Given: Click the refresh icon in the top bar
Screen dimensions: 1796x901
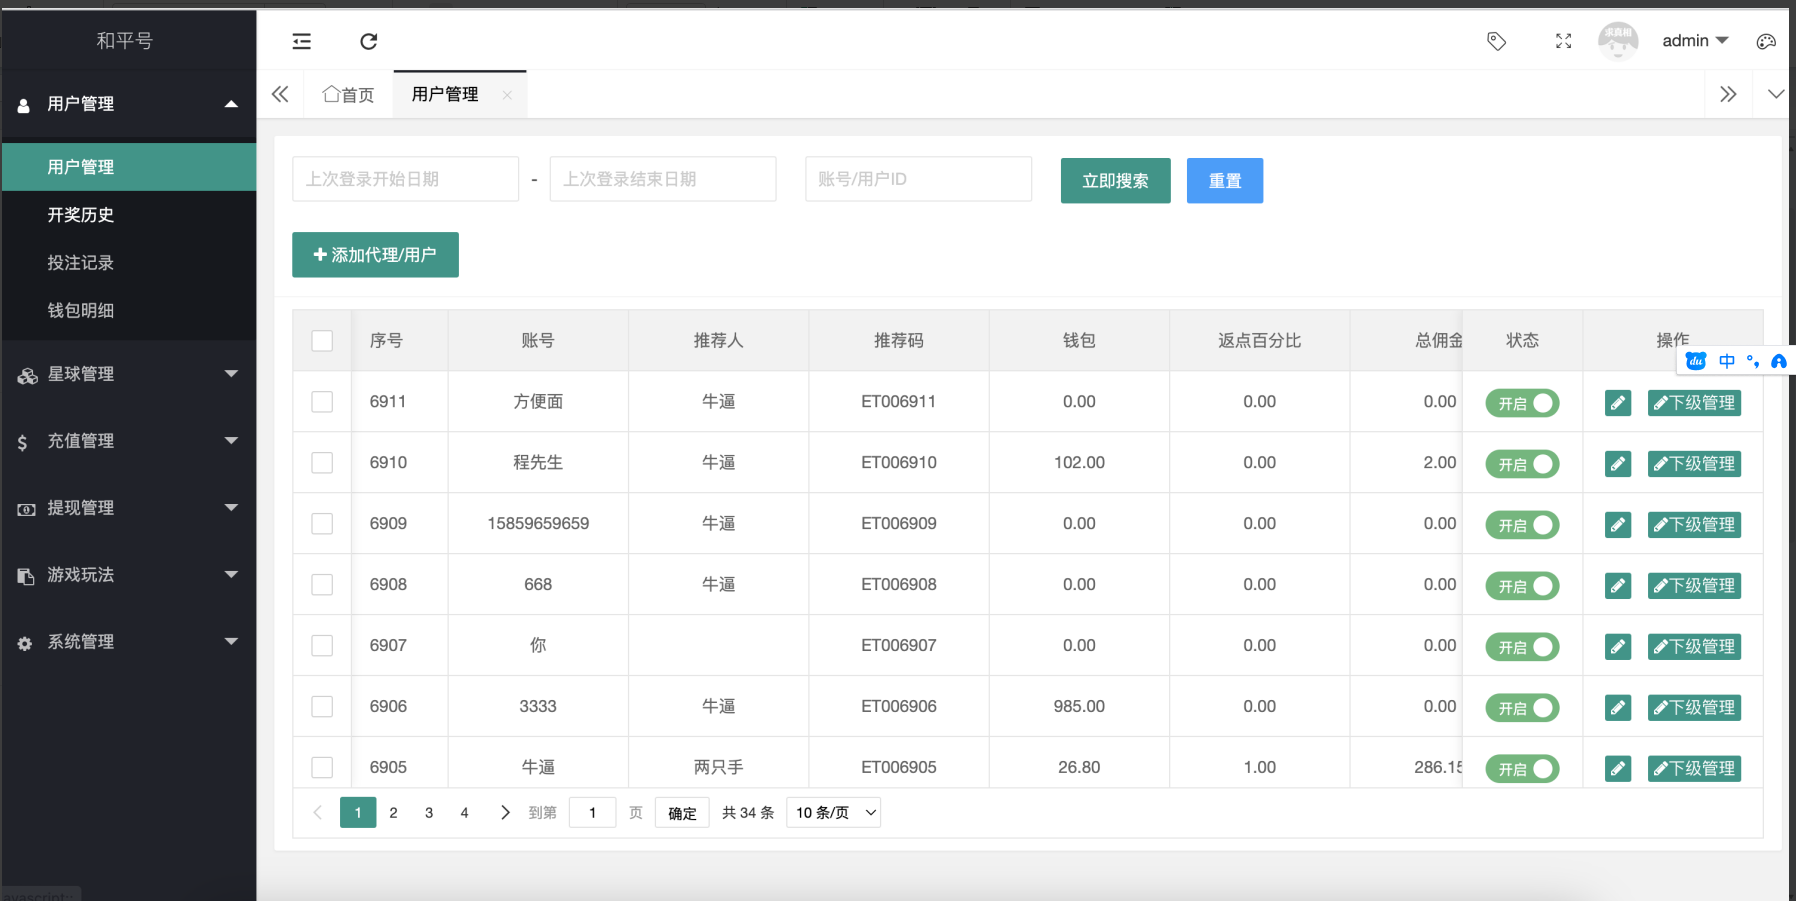Looking at the screenshot, I should pos(368,41).
